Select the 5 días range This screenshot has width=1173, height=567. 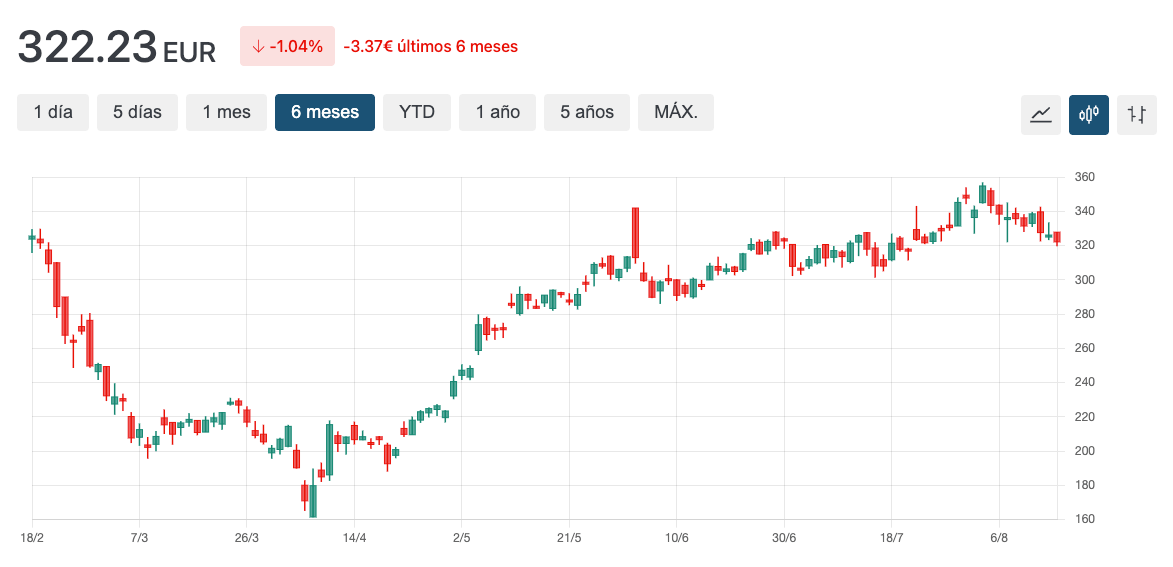(138, 112)
